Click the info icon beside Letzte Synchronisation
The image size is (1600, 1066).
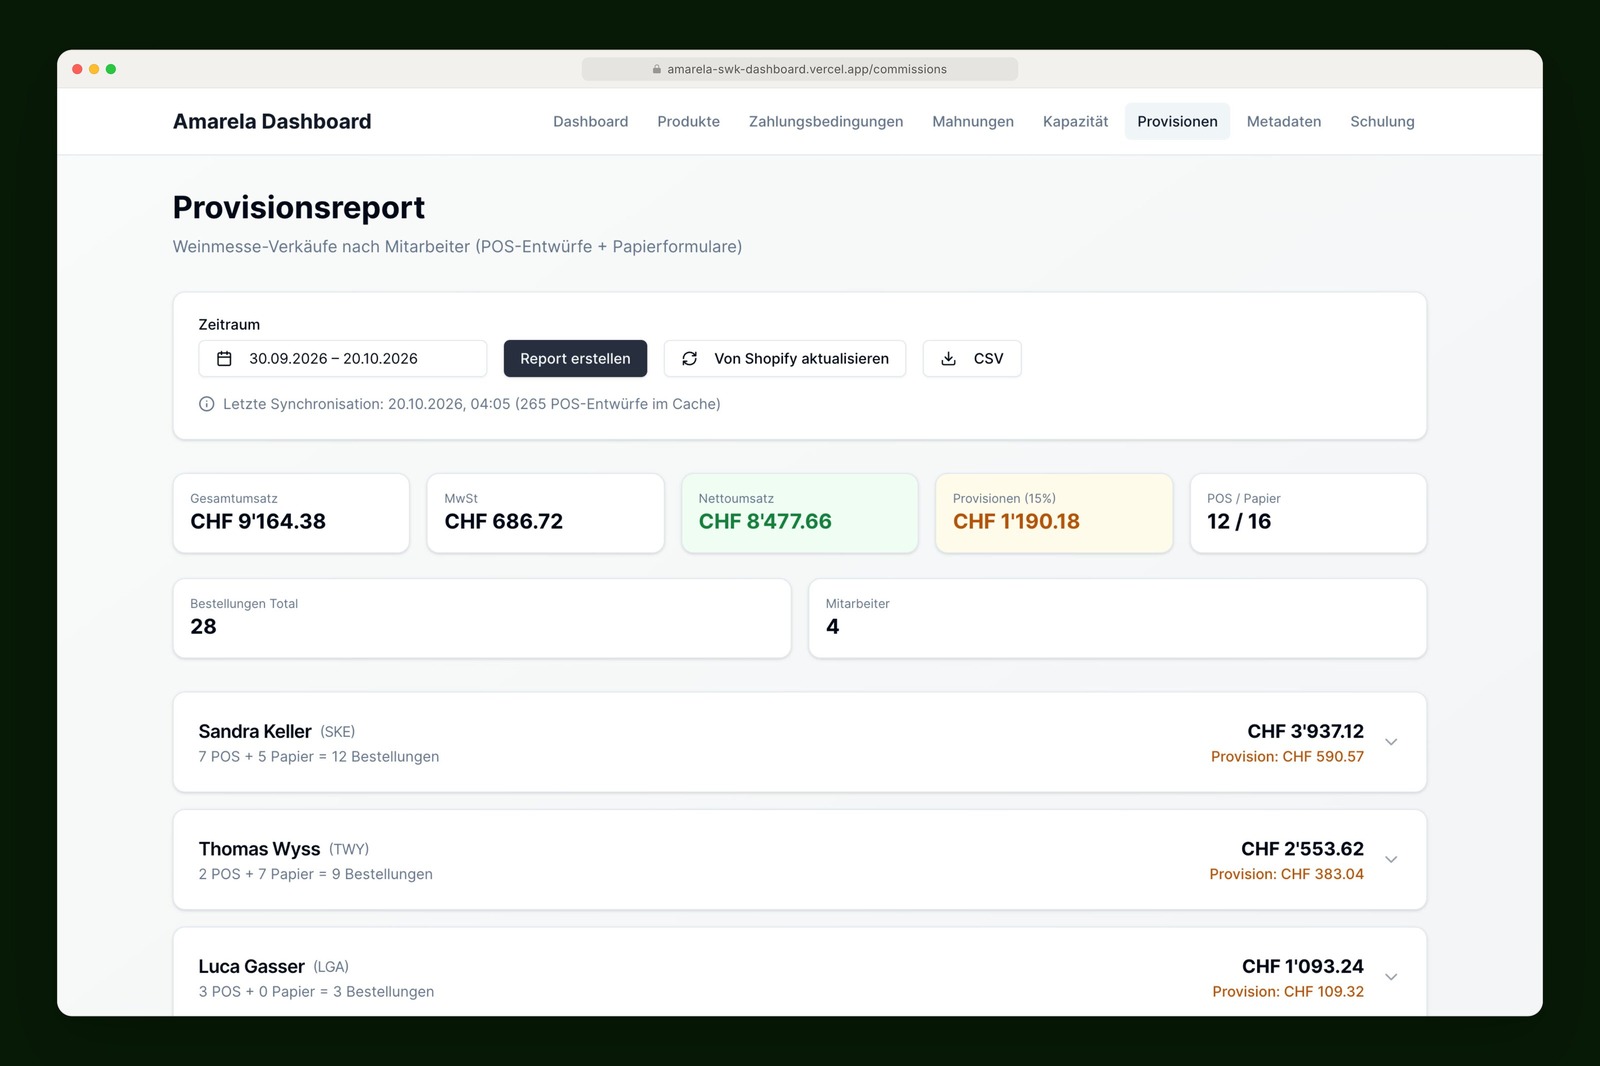[x=206, y=404]
